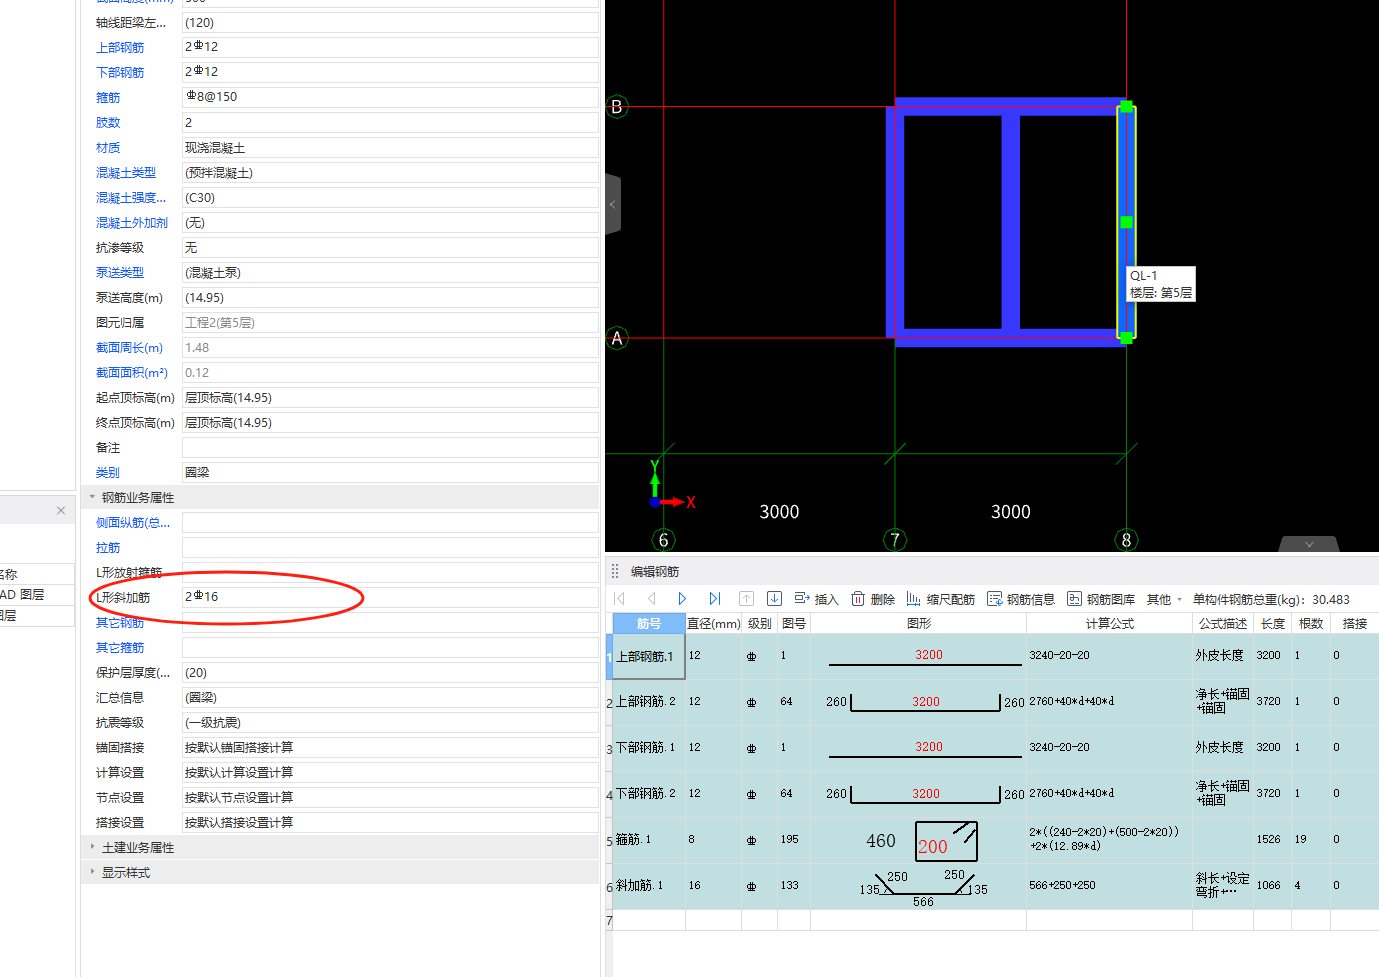Click the 图形 column header

coord(918,623)
